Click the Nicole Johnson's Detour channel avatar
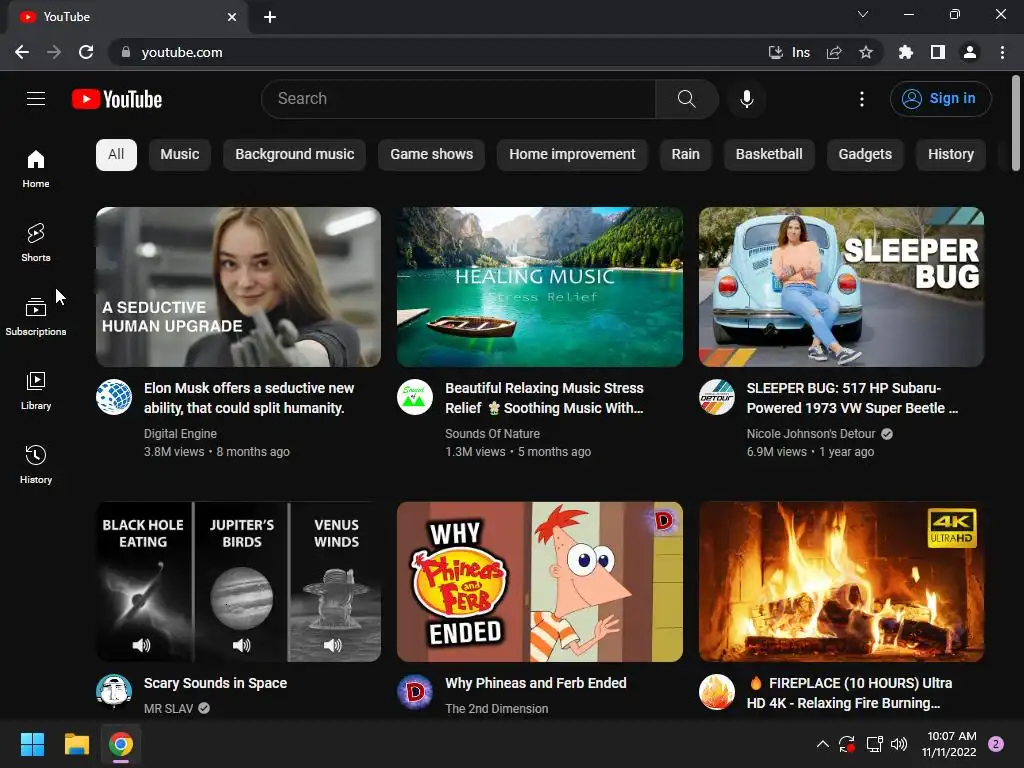 (717, 397)
